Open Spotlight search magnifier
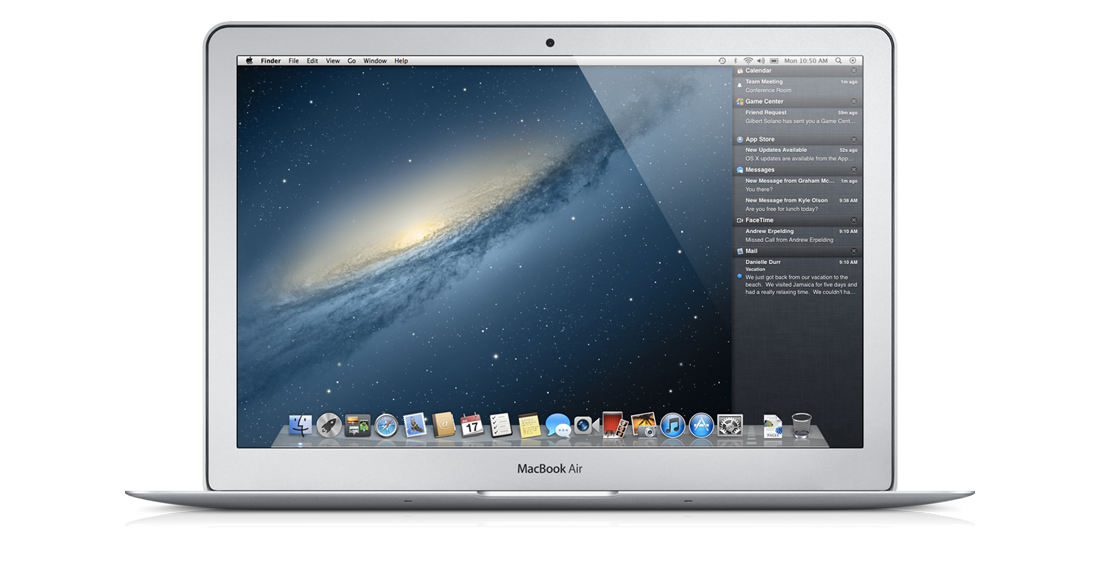Screen dimensions: 1100x565 (x=839, y=61)
